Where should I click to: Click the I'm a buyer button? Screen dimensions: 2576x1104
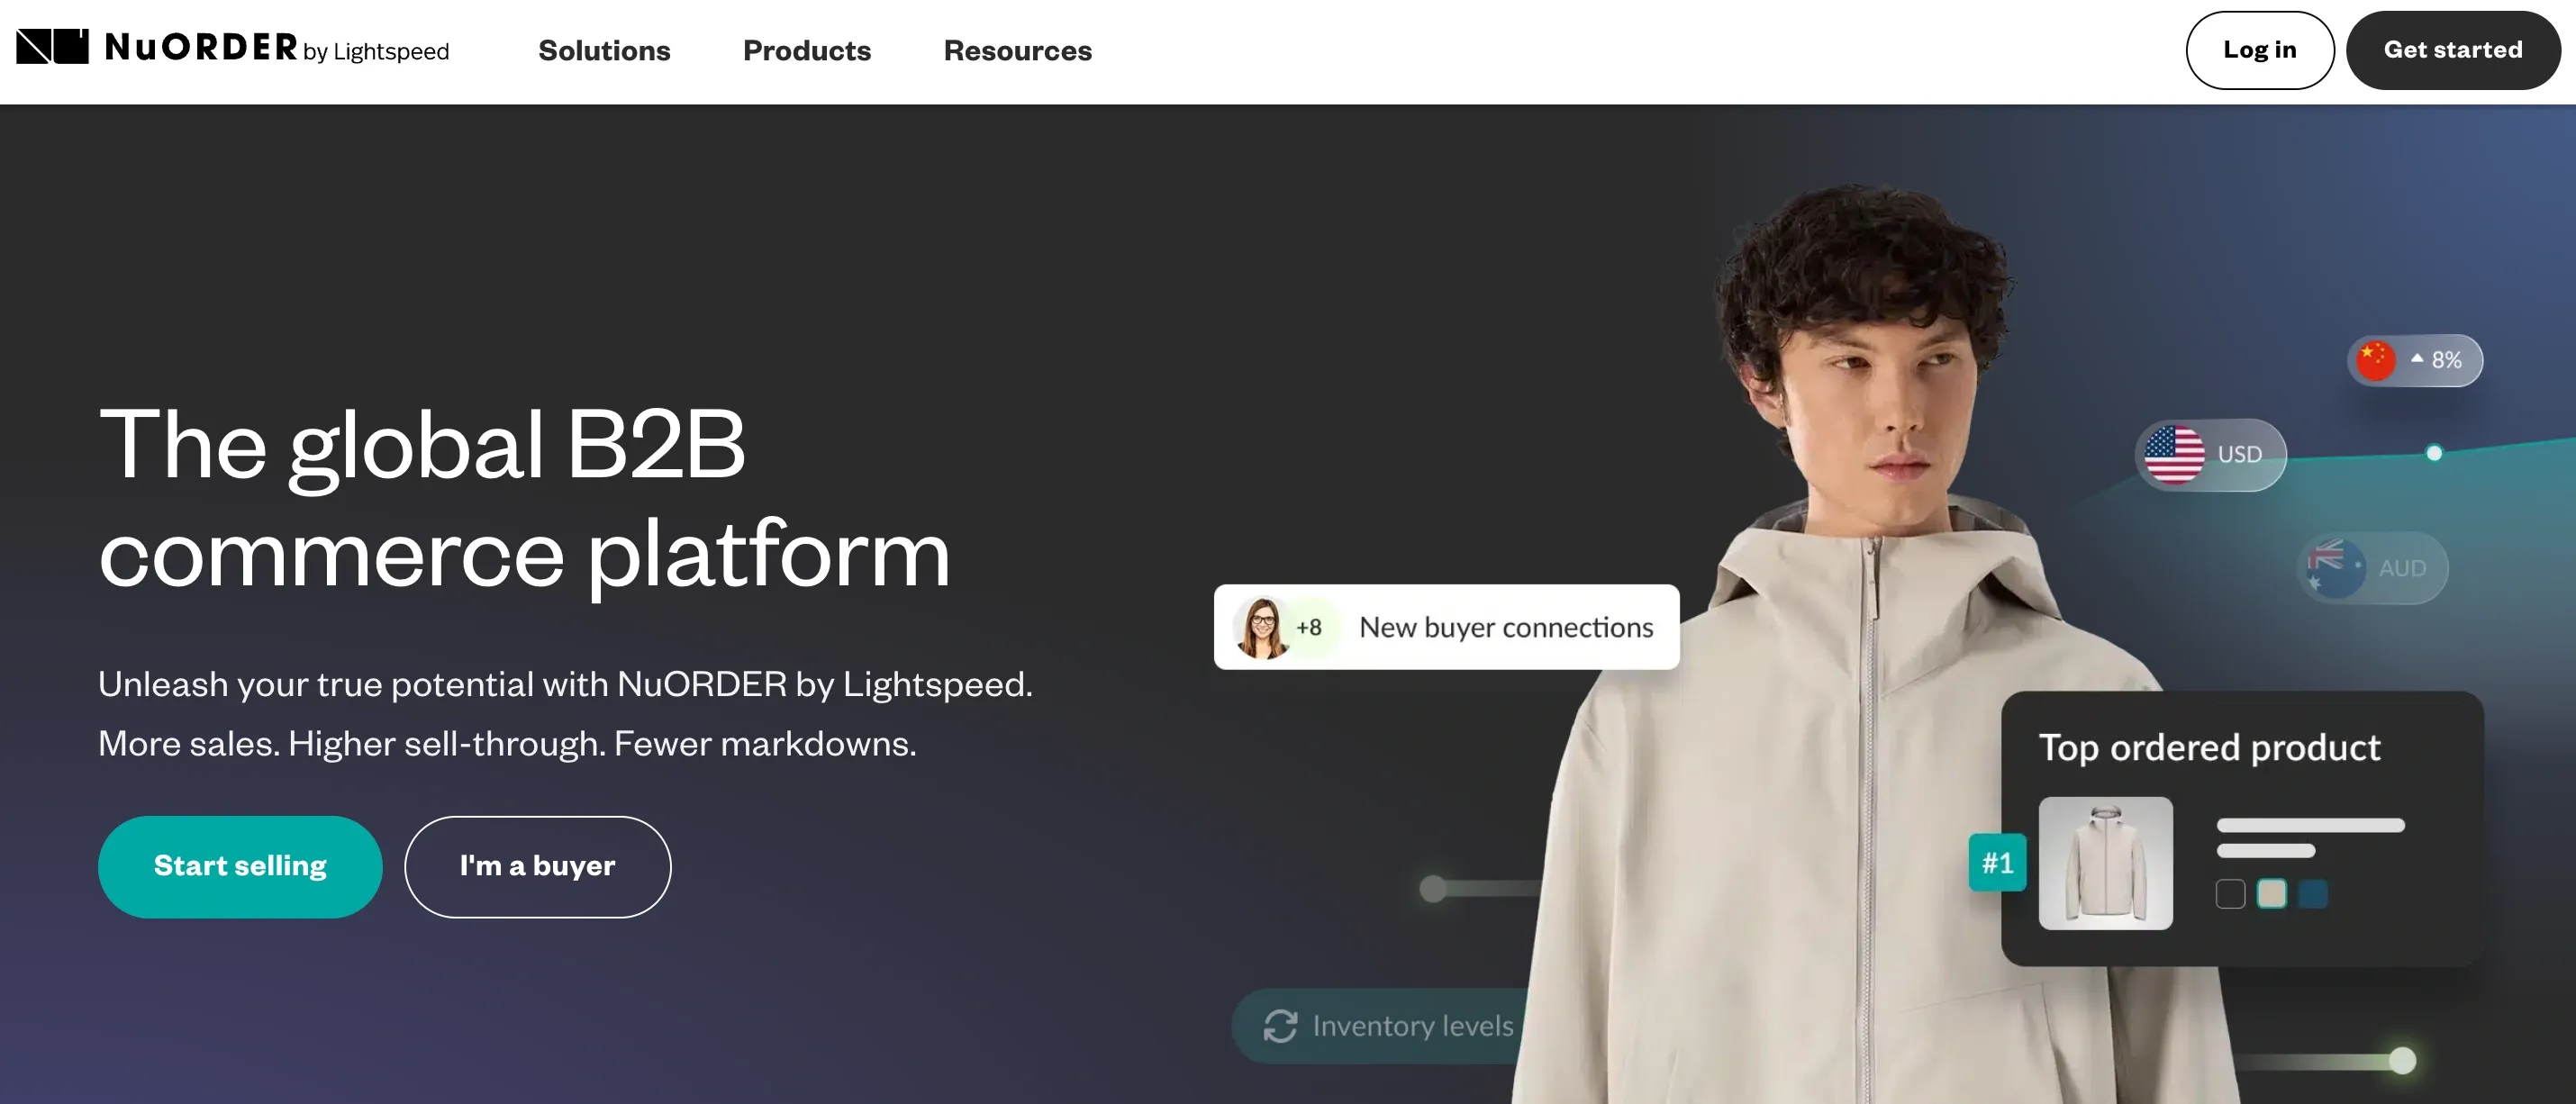click(537, 866)
